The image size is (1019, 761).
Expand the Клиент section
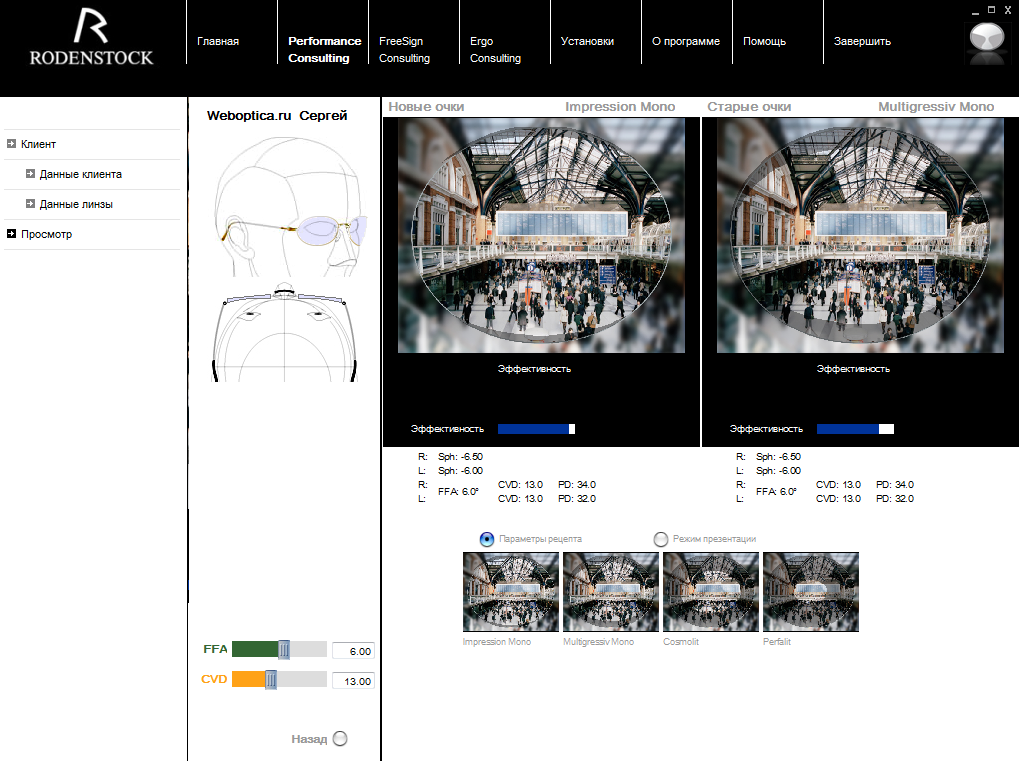point(11,144)
